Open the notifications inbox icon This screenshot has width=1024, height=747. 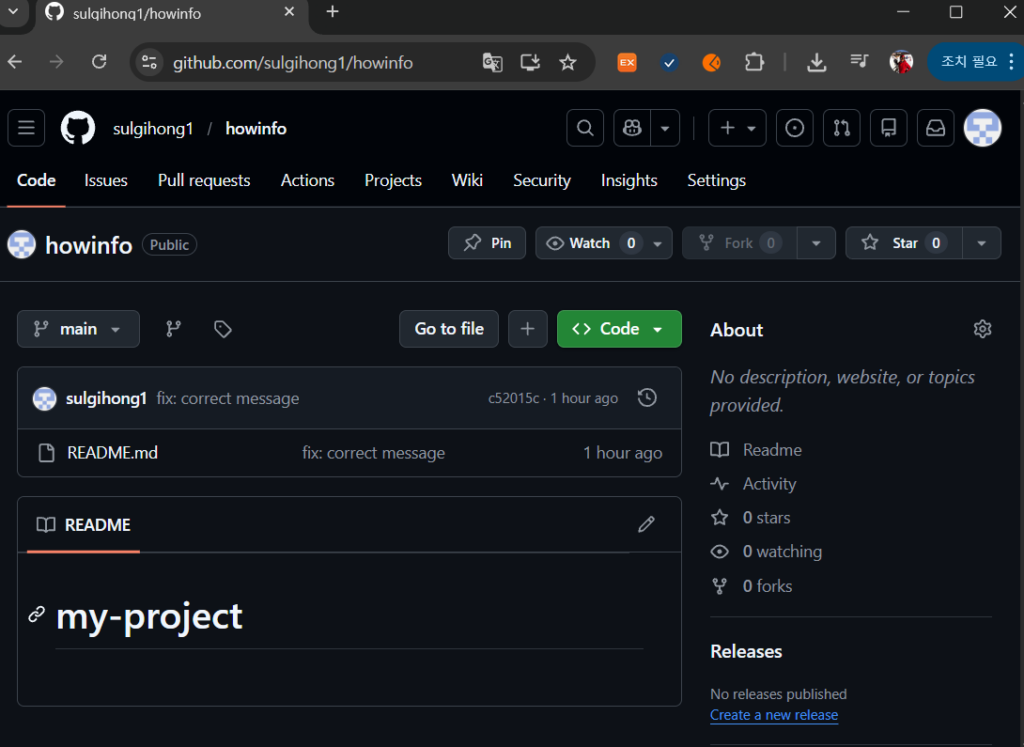935,128
